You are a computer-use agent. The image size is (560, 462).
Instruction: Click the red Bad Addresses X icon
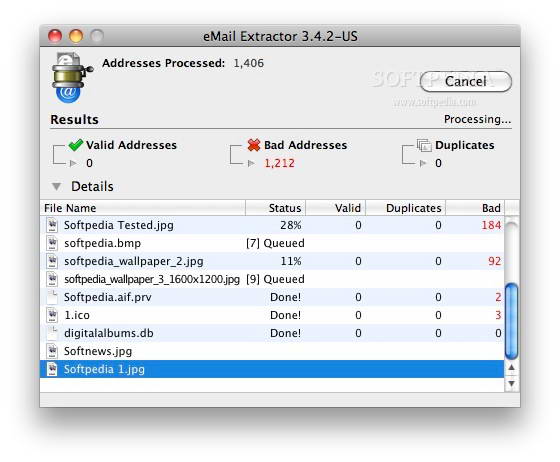coord(254,145)
